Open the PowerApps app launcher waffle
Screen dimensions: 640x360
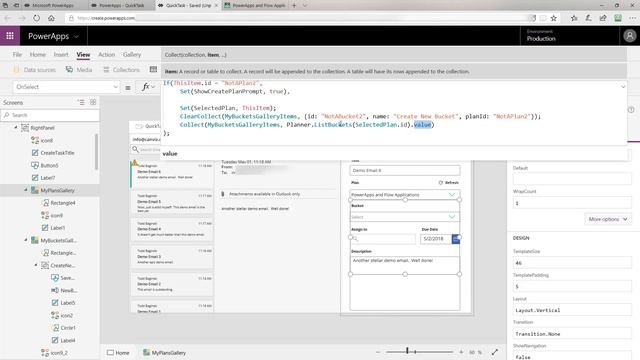(x=10, y=36)
